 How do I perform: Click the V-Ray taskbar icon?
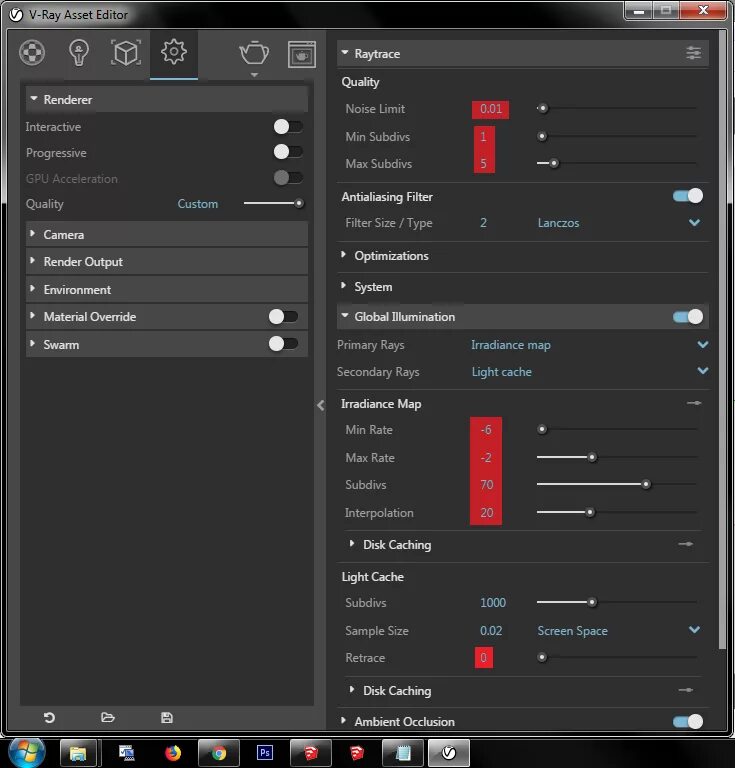449,753
